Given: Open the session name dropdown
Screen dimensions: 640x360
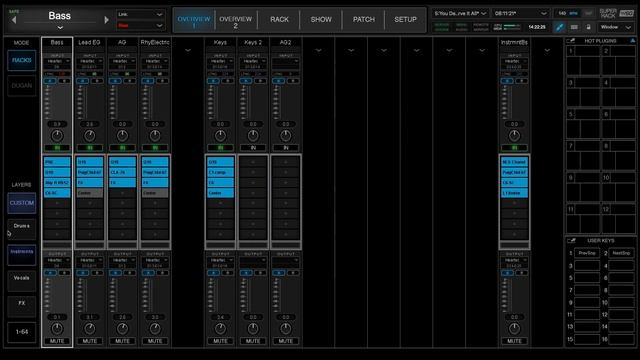Looking at the screenshot, I should [x=460, y=13].
